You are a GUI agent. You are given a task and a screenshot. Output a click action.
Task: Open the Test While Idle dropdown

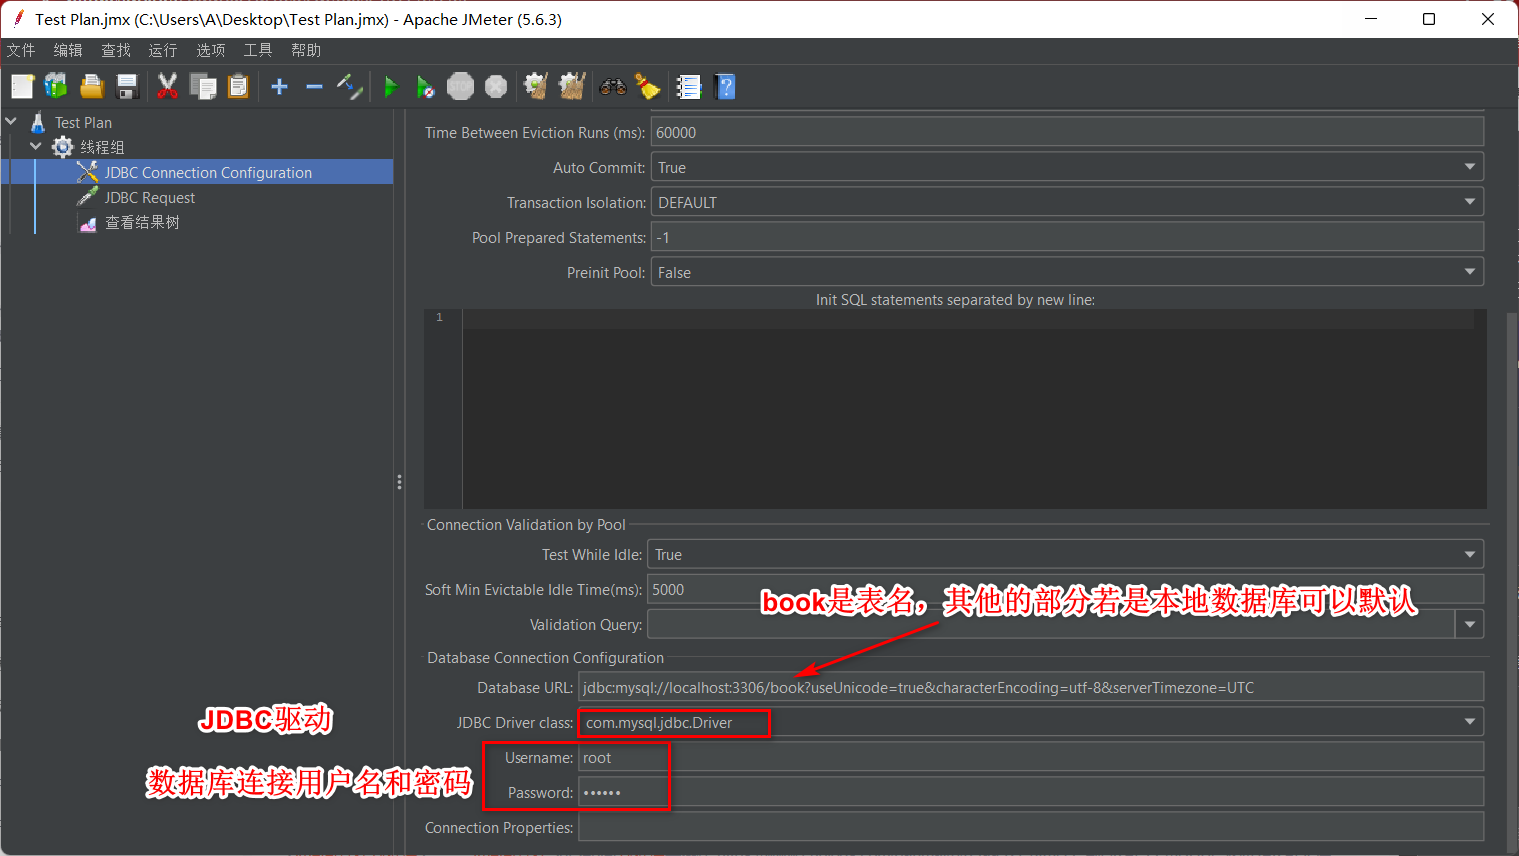[x=1065, y=554]
